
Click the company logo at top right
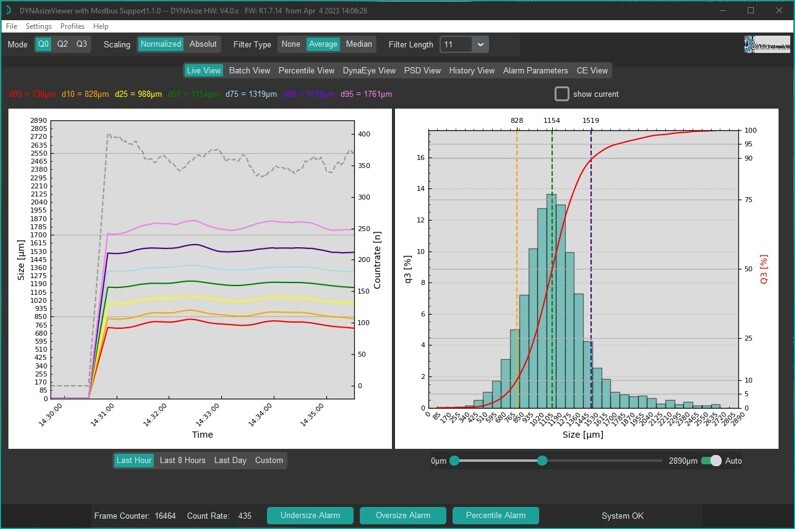767,45
